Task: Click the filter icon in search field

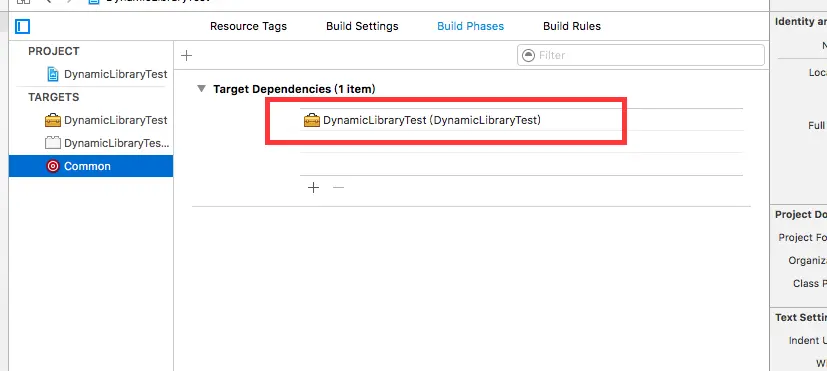Action: tap(528, 55)
